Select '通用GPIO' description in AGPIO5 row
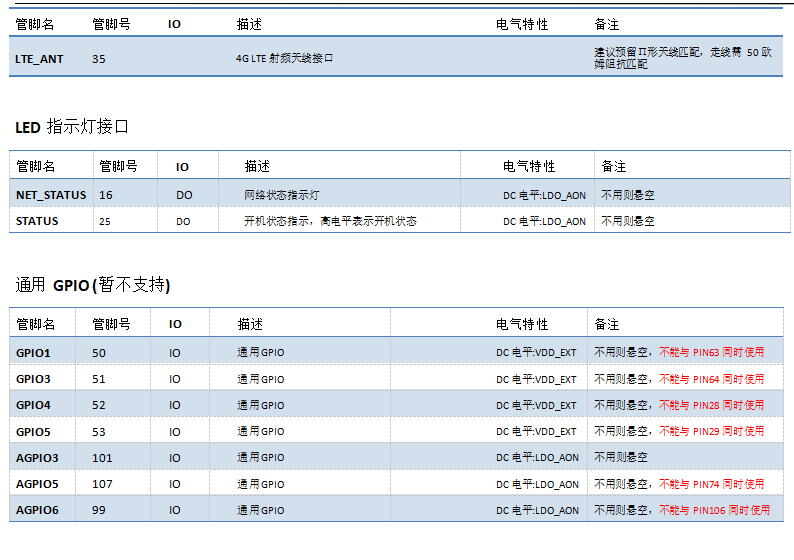This screenshot has width=794, height=560. pyautogui.click(x=261, y=484)
